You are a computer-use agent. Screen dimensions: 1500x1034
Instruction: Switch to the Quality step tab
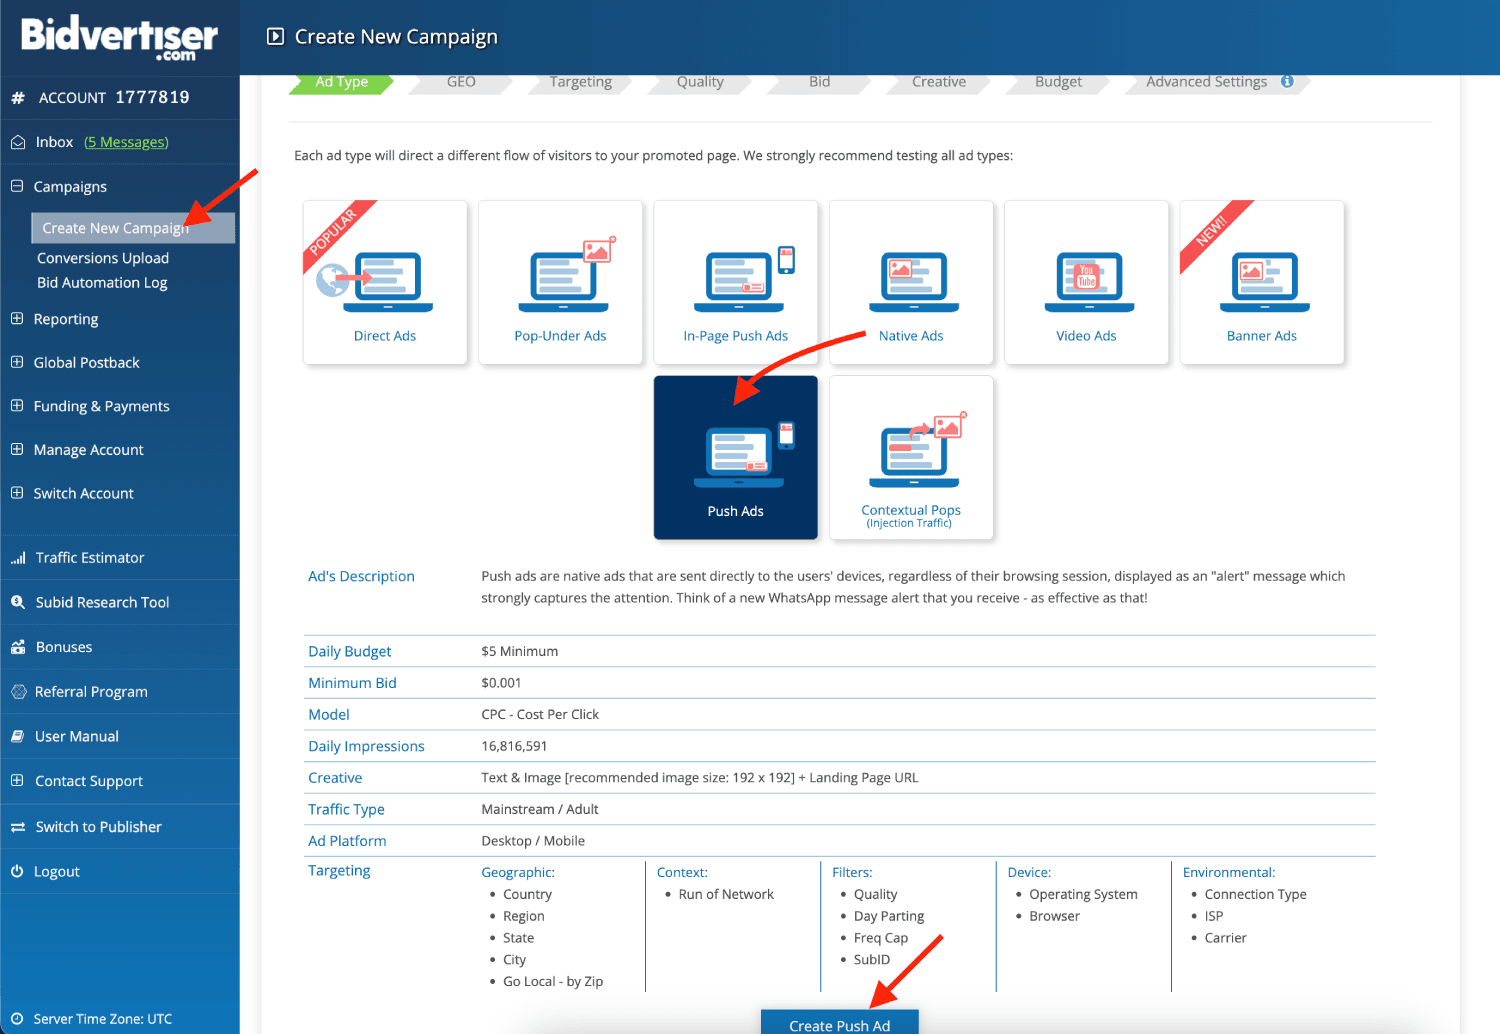pos(700,82)
